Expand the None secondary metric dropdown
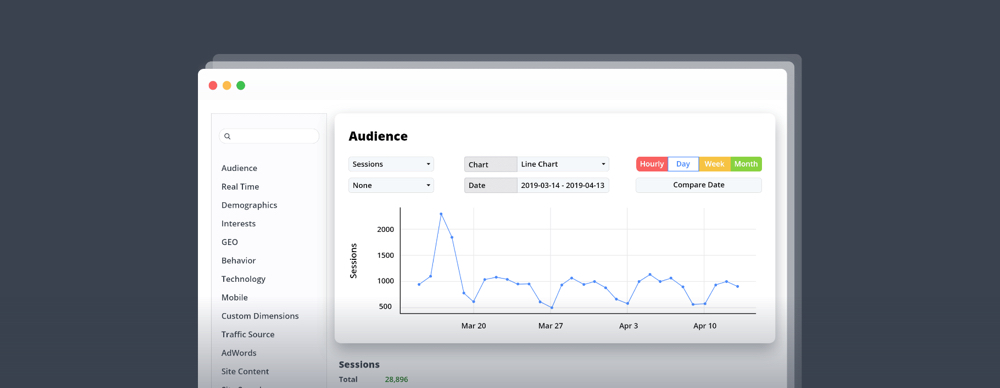This screenshot has height=388, width=1000. (391, 186)
